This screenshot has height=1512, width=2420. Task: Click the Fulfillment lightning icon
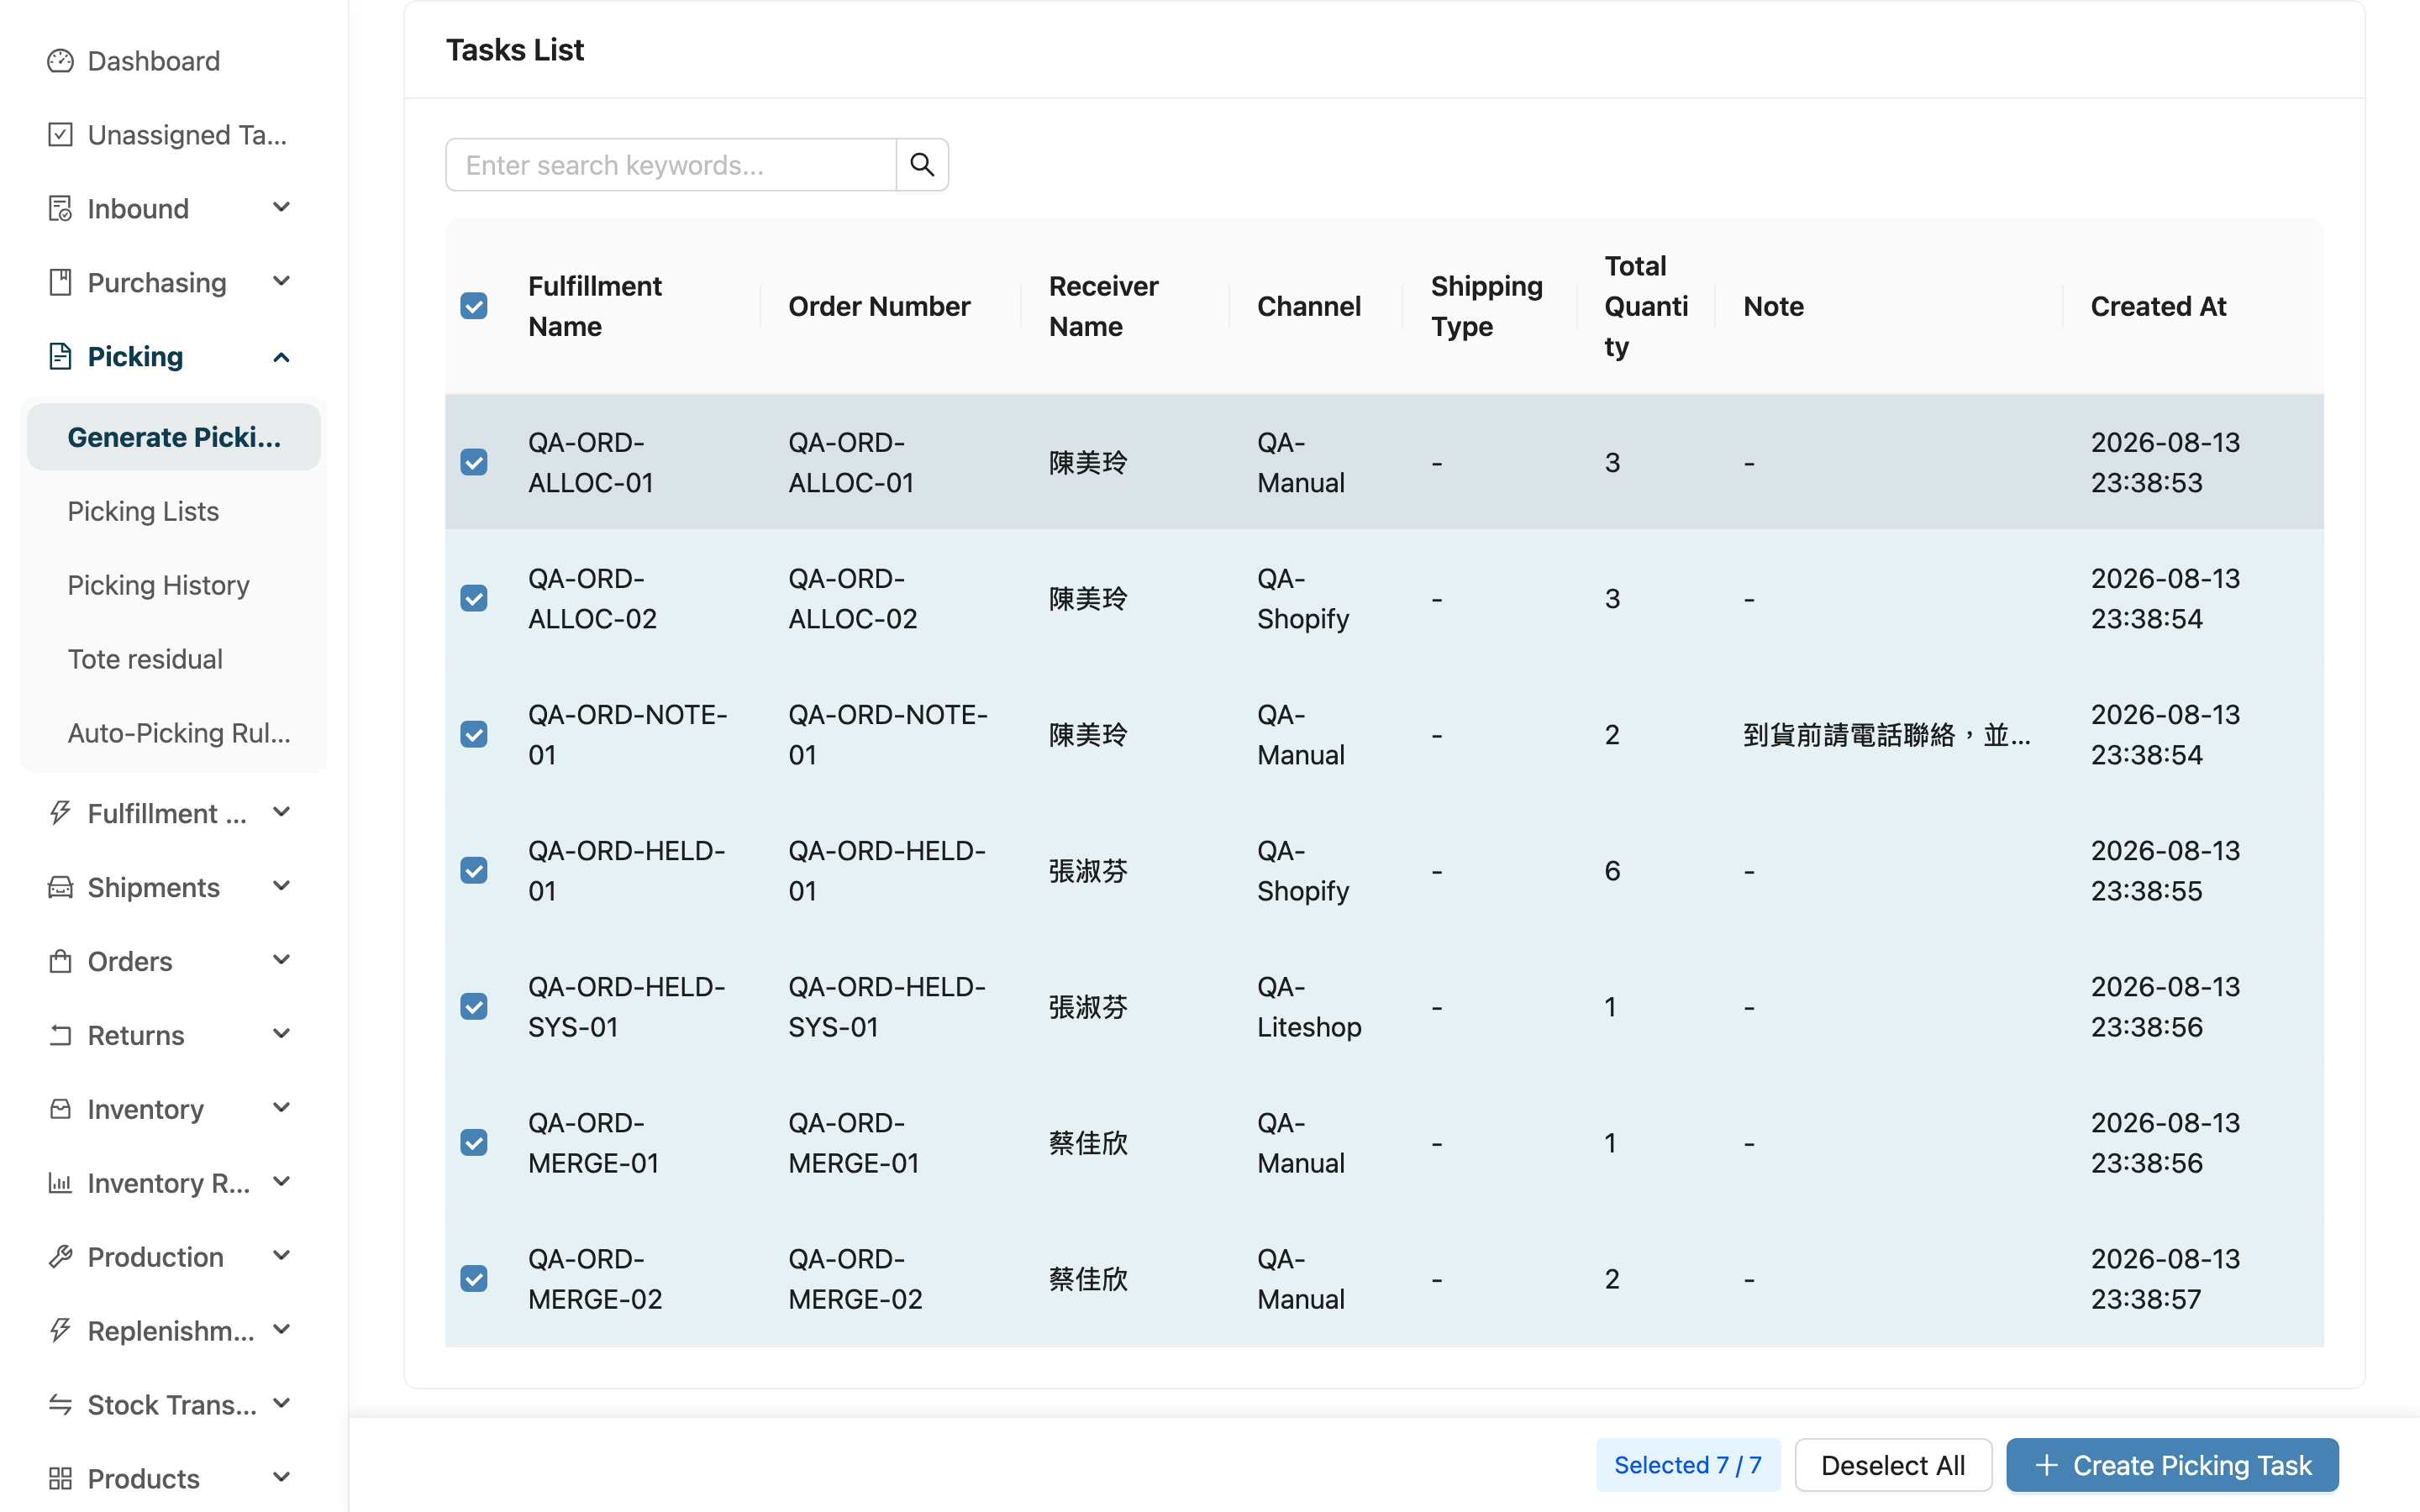pos(60,813)
